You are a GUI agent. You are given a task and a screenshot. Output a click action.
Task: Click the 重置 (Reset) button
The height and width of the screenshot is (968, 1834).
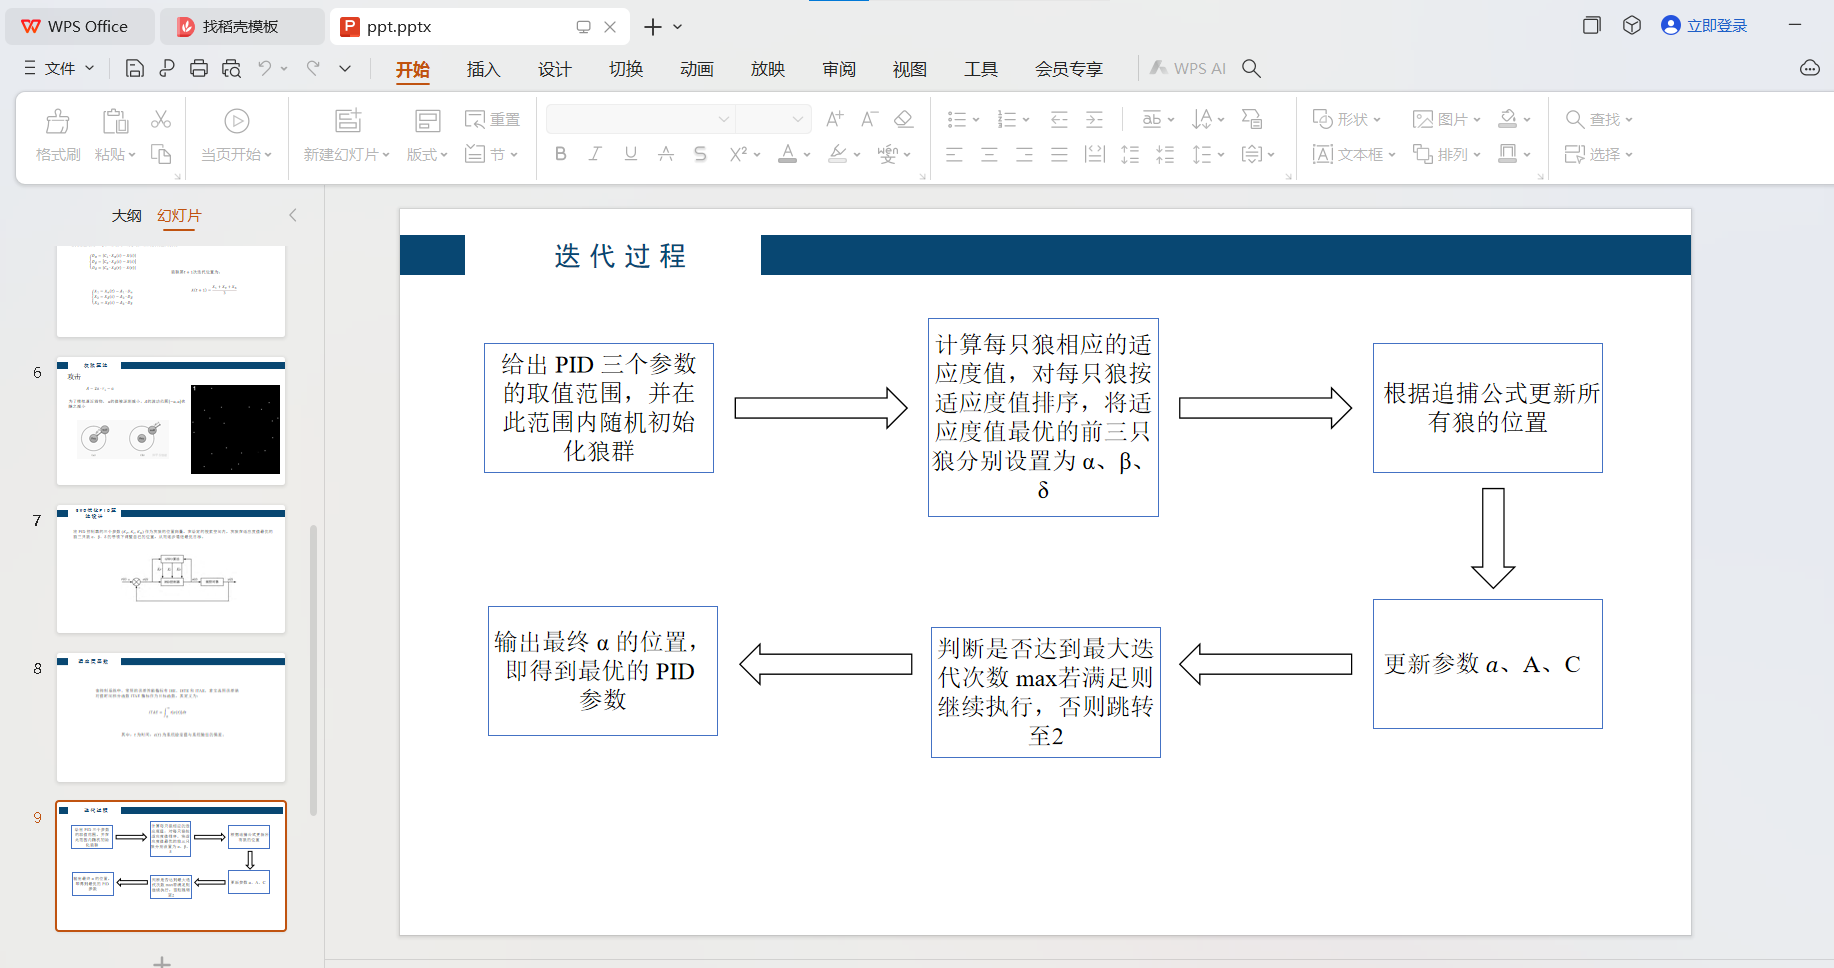tap(493, 119)
